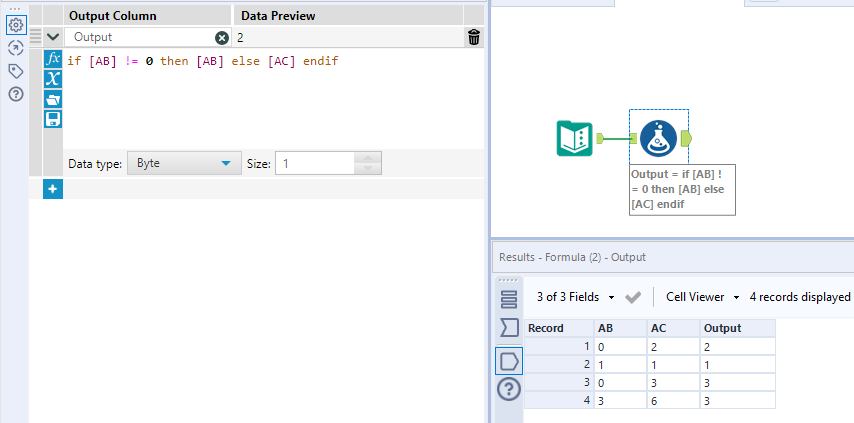Open Configuration gear icon in sidebar
The image size is (854, 423).
16,25
